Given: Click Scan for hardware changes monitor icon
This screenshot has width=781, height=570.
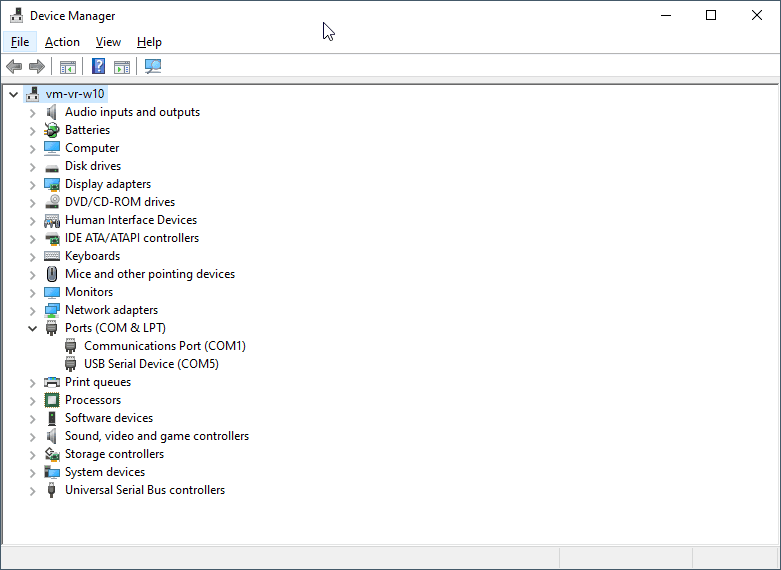Looking at the screenshot, I should coord(153,67).
